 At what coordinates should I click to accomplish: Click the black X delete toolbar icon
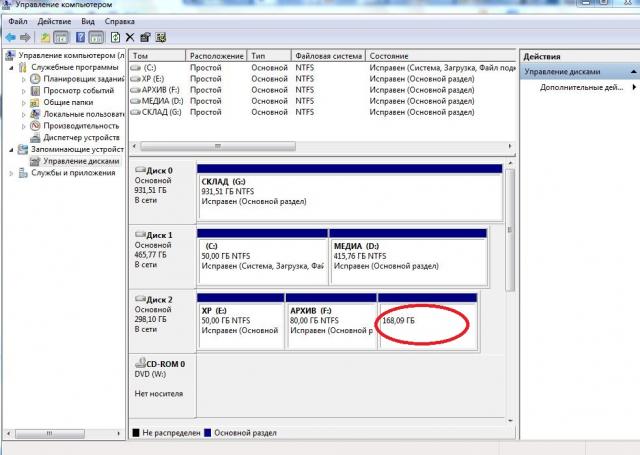pyautogui.click(x=130, y=37)
